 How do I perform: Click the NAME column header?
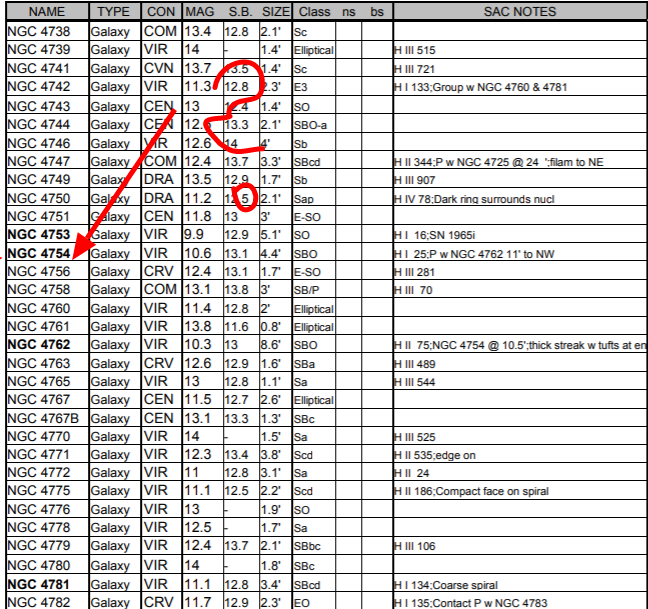pyautogui.click(x=47, y=12)
